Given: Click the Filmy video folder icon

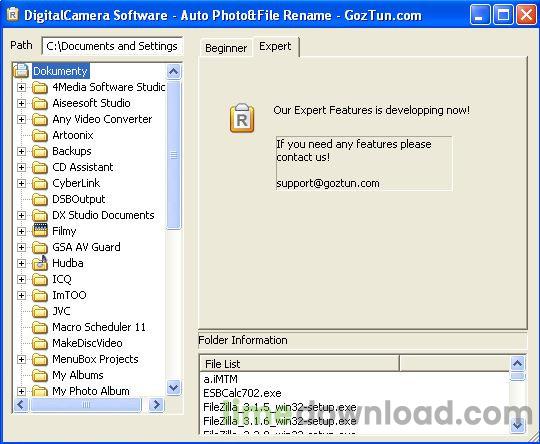Looking at the screenshot, I should click(x=40, y=230).
